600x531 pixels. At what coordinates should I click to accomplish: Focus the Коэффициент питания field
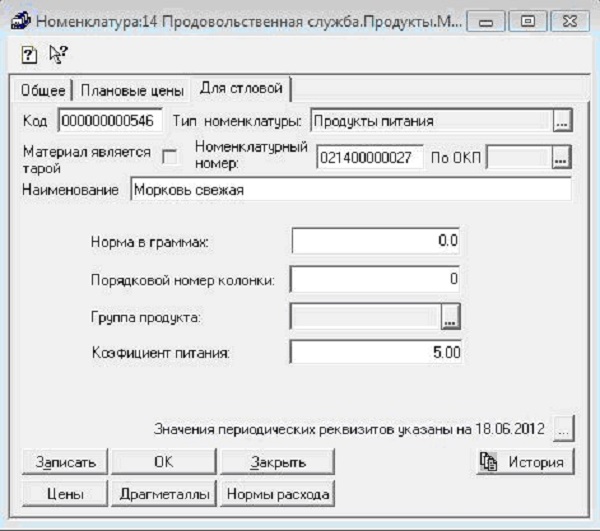(x=377, y=352)
